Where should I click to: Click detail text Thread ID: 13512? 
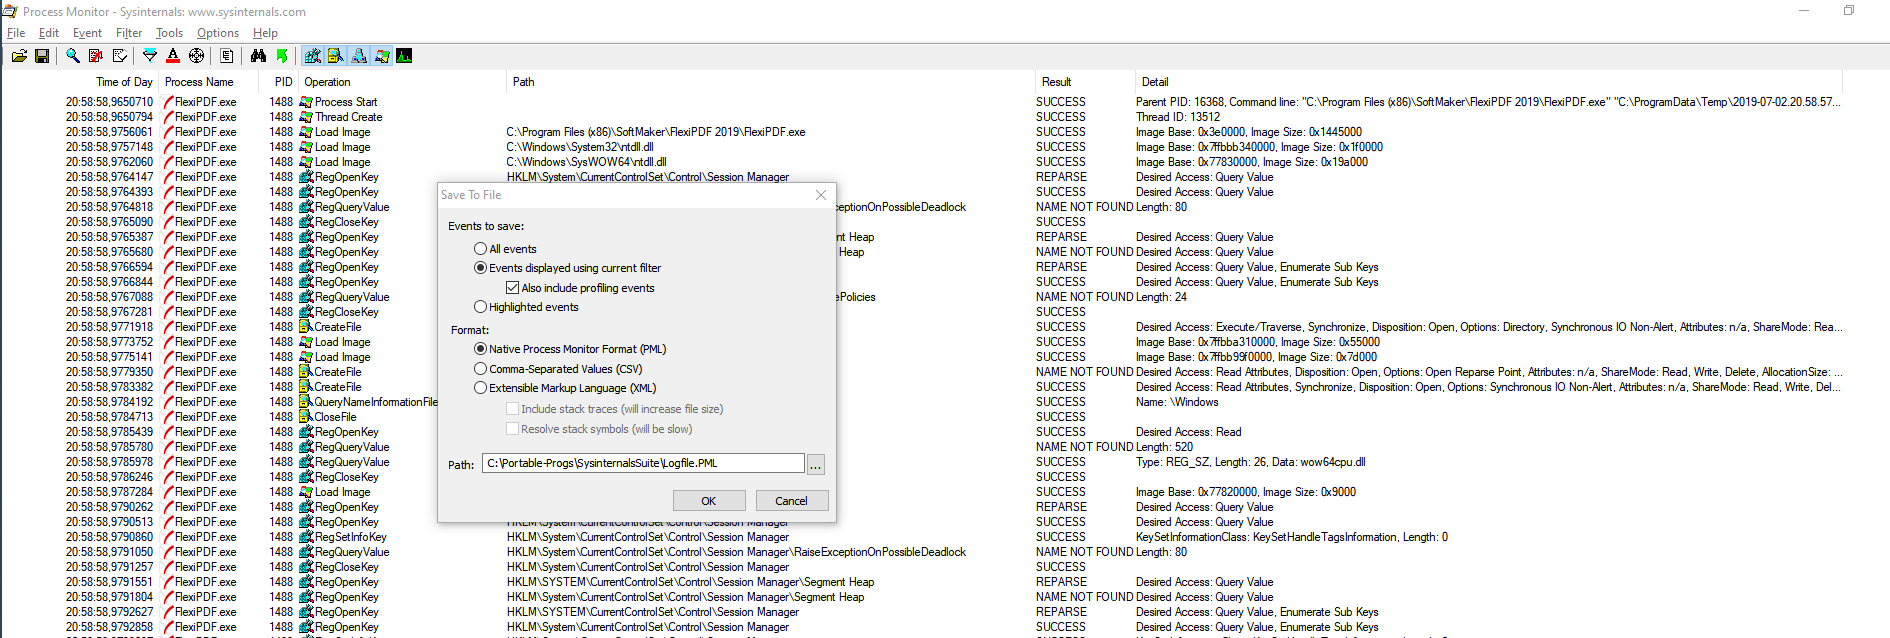[1178, 117]
